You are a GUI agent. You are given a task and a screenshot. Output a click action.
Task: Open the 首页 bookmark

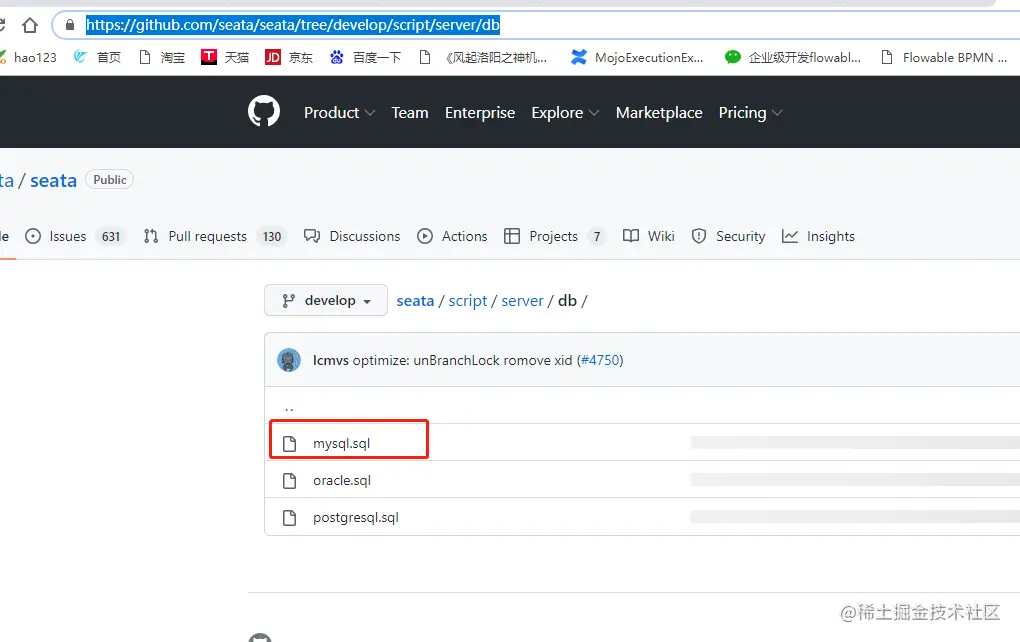pyautogui.click(x=98, y=57)
